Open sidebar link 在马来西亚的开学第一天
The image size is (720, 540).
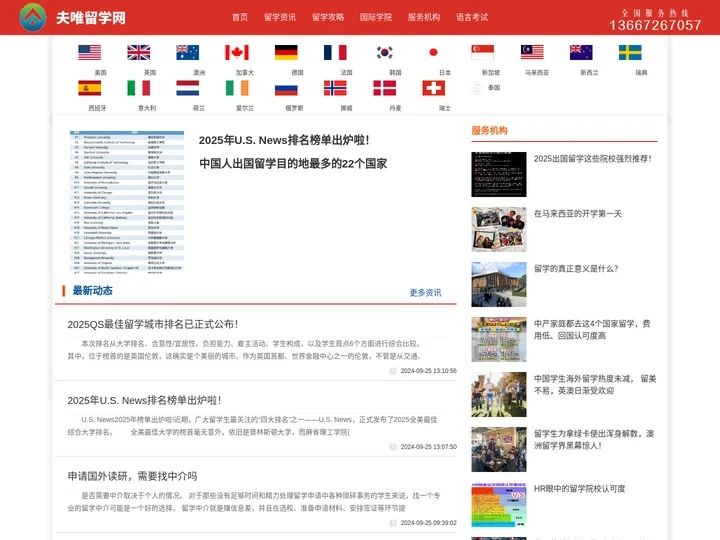tap(578, 214)
